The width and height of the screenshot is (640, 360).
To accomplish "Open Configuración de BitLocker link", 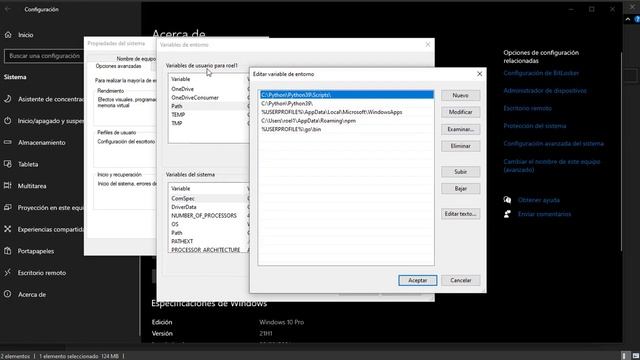I will click(541, 73).
